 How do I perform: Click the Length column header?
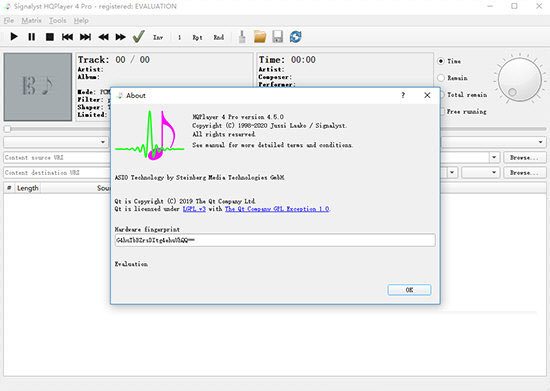tap(28, 188)
